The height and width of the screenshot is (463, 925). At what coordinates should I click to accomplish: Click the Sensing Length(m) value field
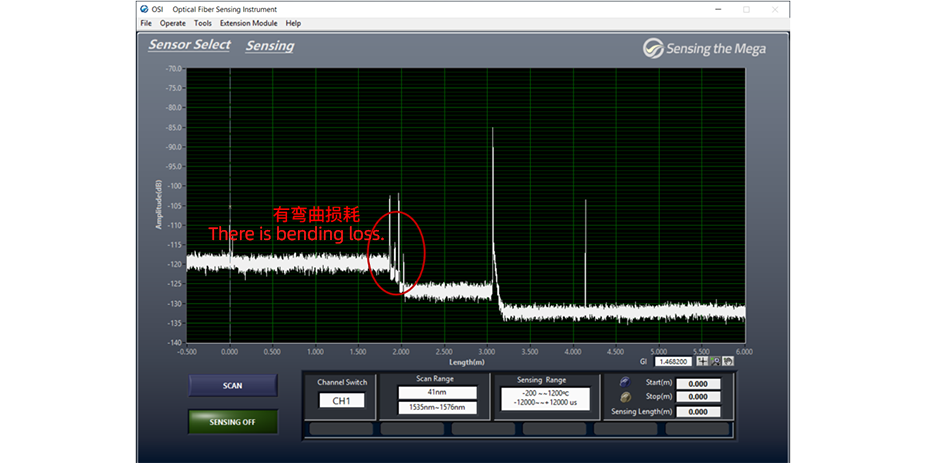coord(698,411)
